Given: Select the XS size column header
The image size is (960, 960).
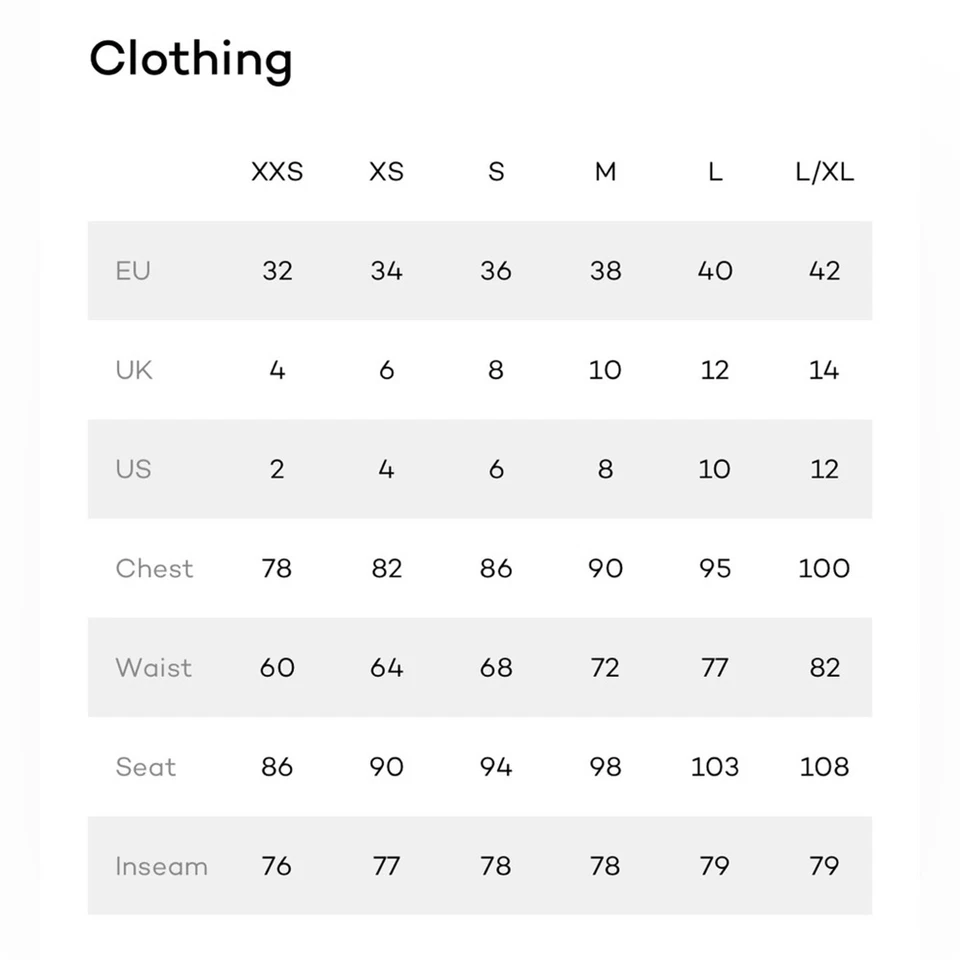Looking at the screenshot, I should 386,172.
